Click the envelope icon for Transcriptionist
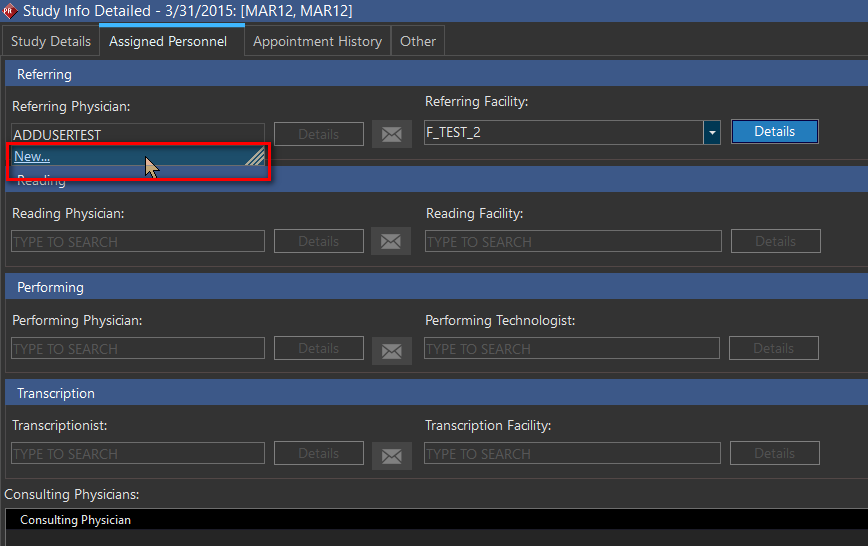The image size is (868, 546). point(391,455)
